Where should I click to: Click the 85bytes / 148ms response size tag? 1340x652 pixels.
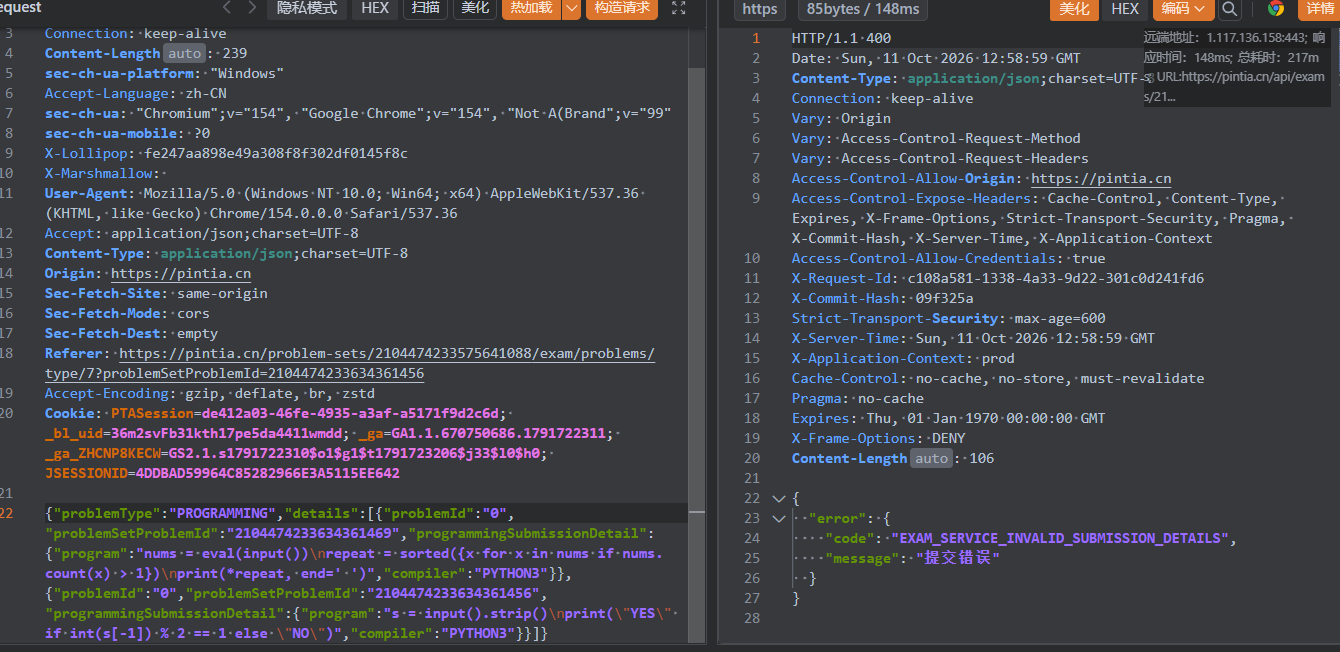click(861, 9)
